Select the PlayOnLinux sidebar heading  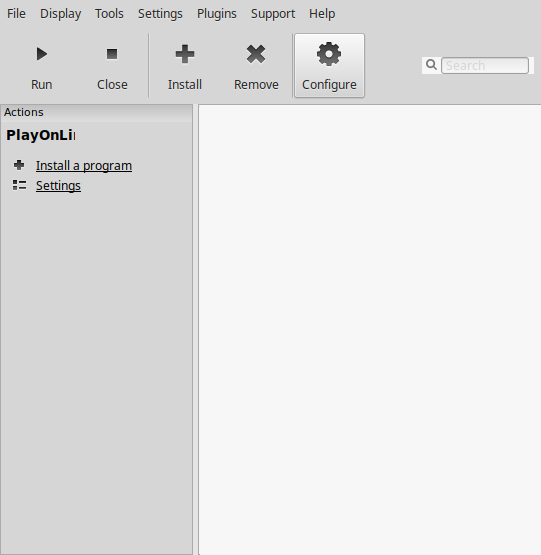(x=40, y=135)
